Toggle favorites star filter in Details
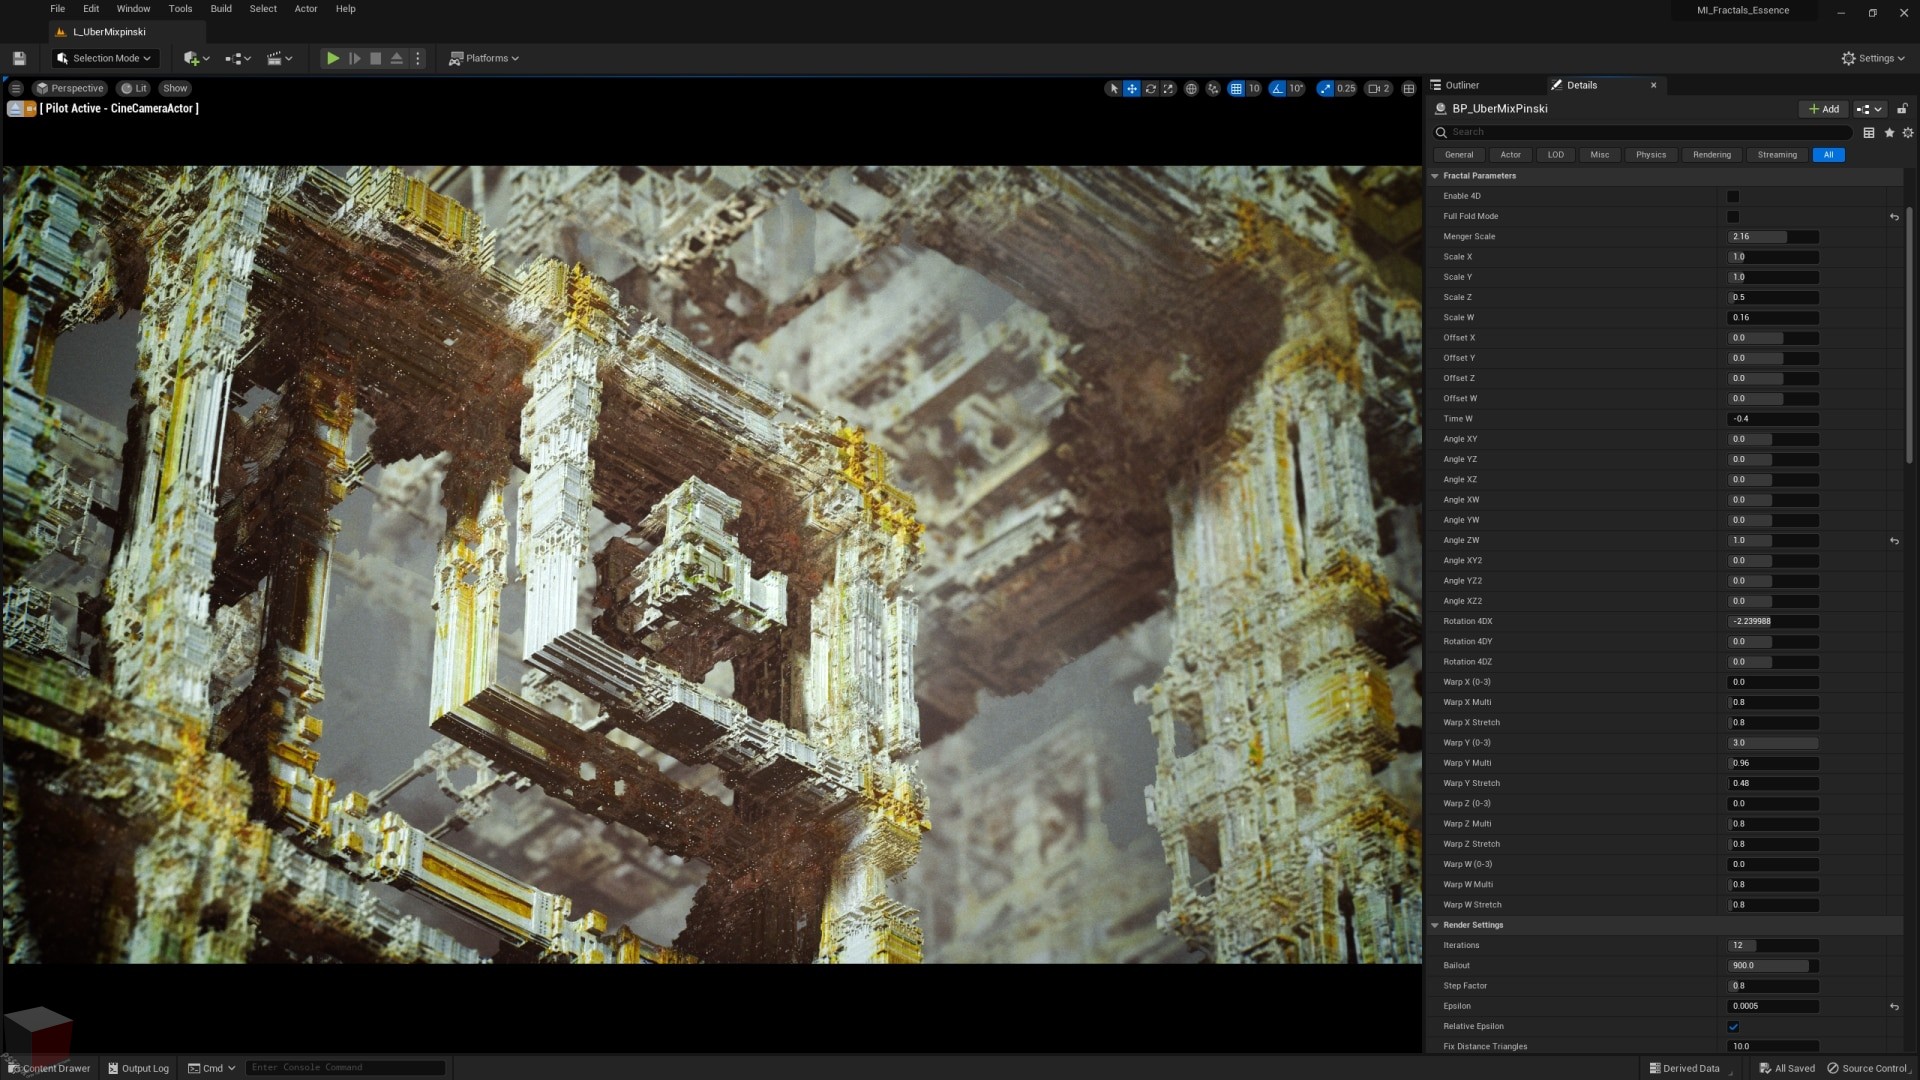1920x1080 pixels. click(1889, 132)
